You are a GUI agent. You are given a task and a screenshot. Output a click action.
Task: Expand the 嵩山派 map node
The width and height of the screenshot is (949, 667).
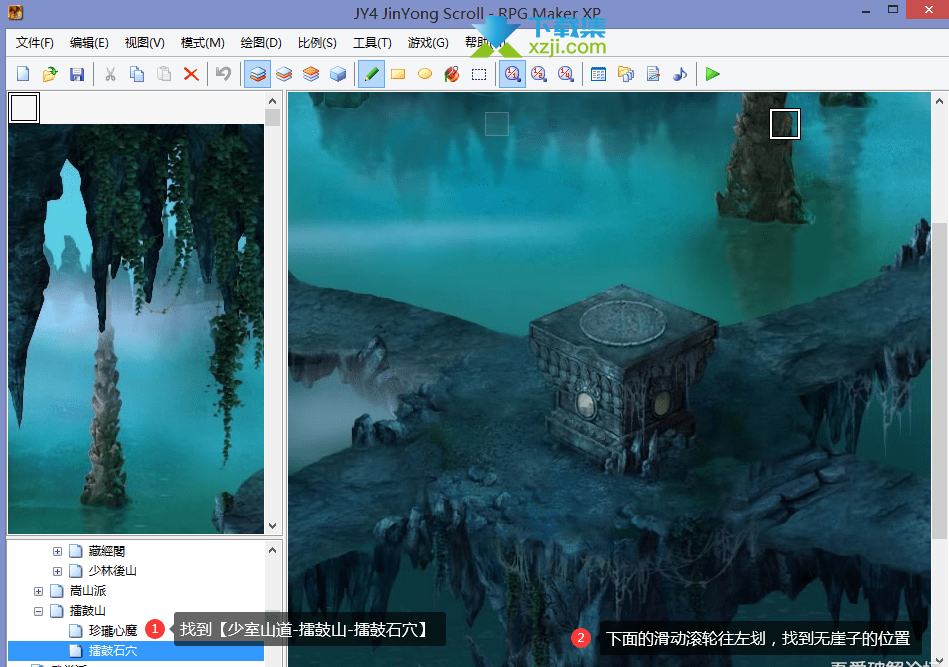(38, 591)
